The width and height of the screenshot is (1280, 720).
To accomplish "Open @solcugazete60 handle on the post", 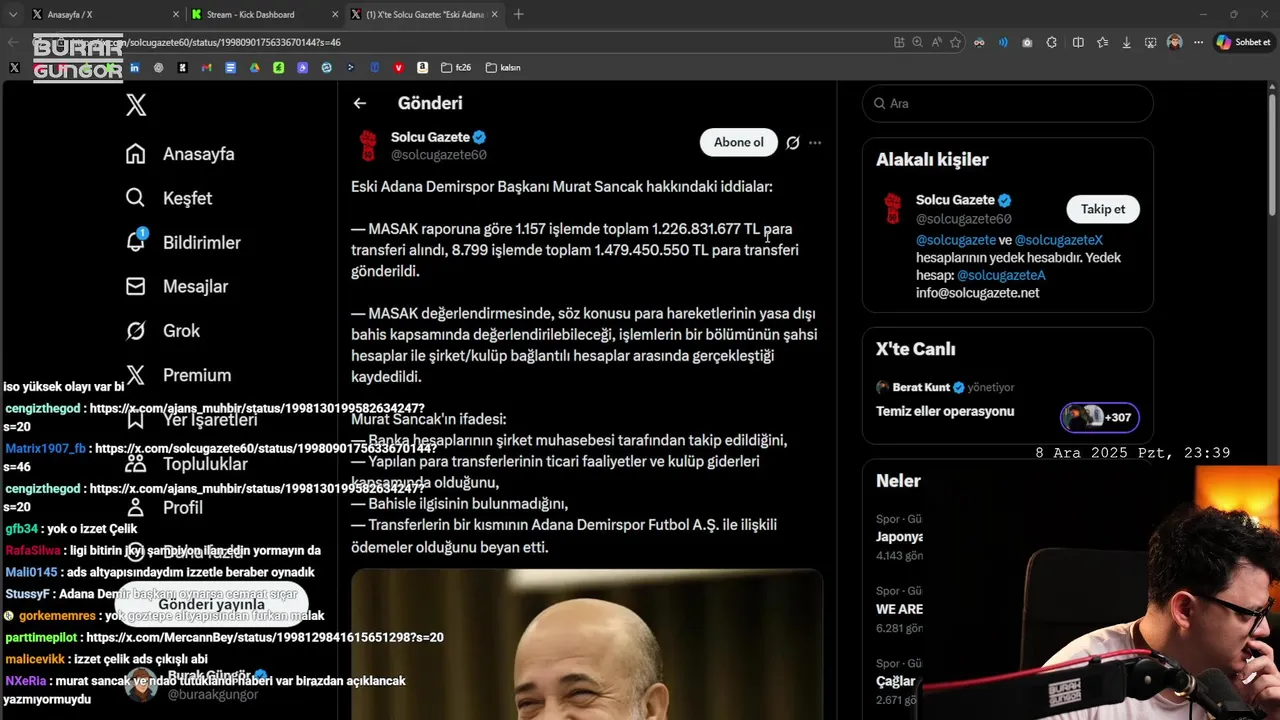I will [439, 155].
